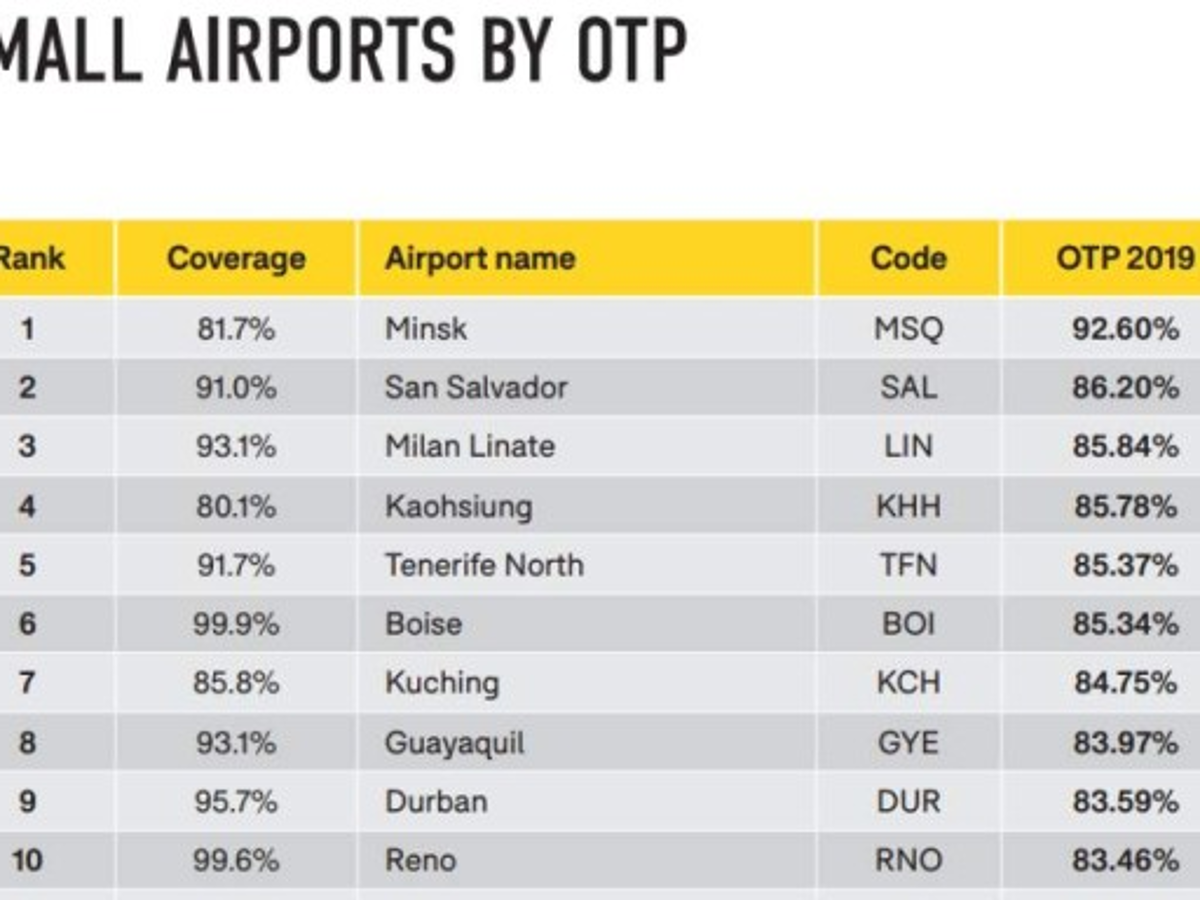The image size is (1200, 900).
Task: Click the Kaohsiung airport name
Action: tap(459, 507)
